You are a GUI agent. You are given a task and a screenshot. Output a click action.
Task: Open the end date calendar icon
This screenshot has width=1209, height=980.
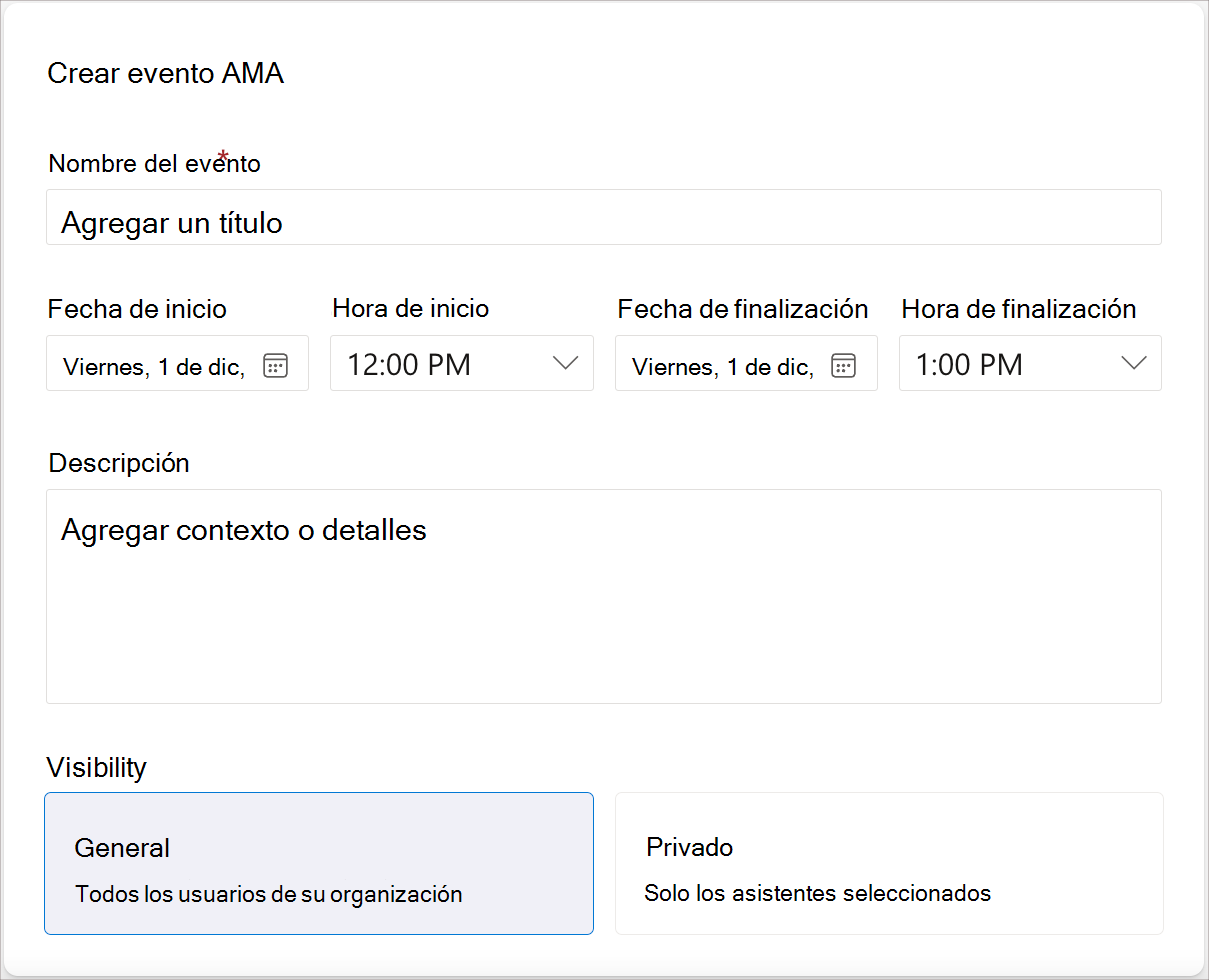(844, 365)
